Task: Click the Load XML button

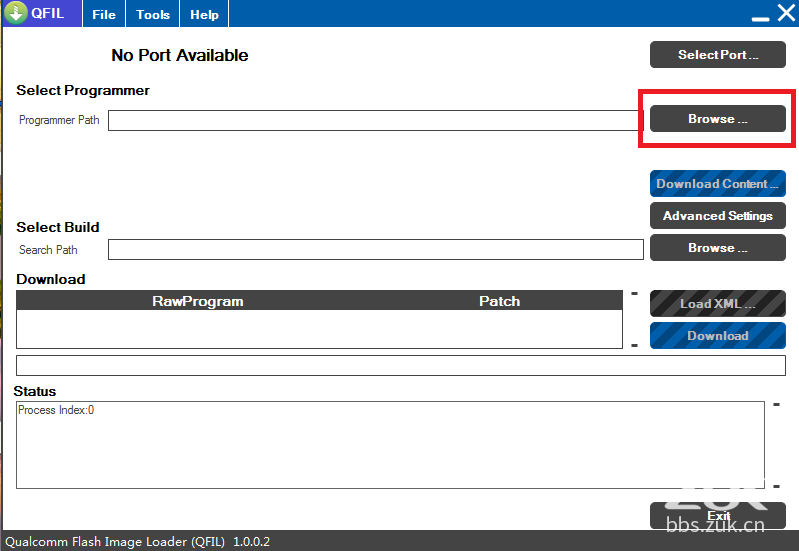Action: (717, 304)
